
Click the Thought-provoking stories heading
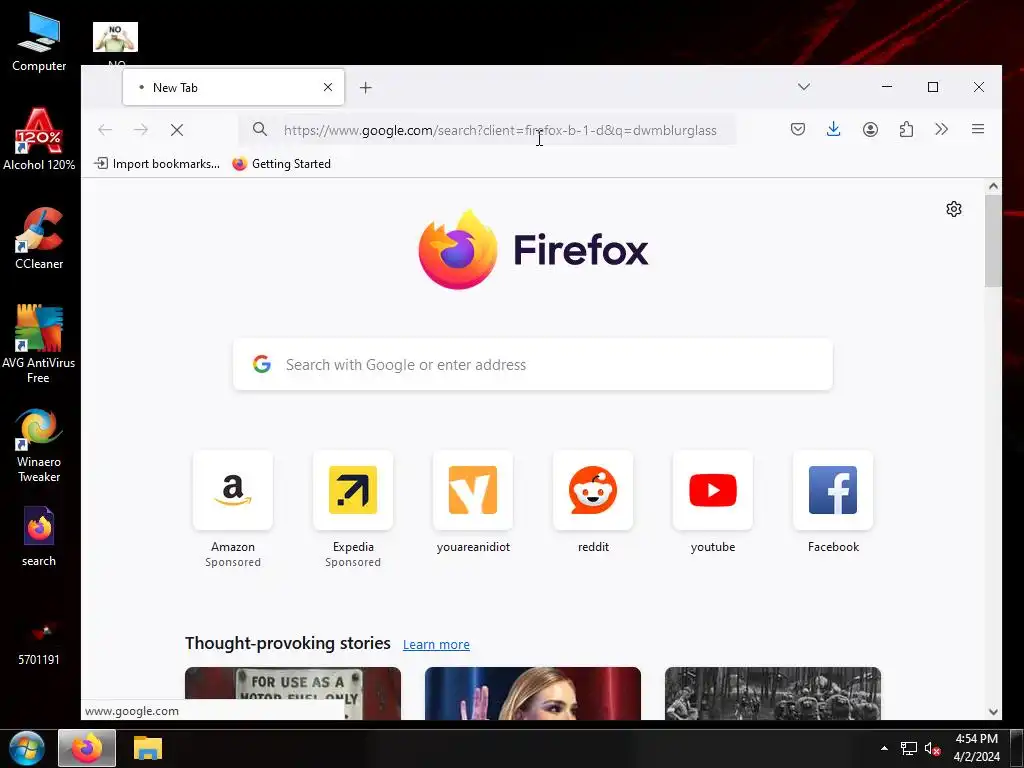(x=287, y=643)
